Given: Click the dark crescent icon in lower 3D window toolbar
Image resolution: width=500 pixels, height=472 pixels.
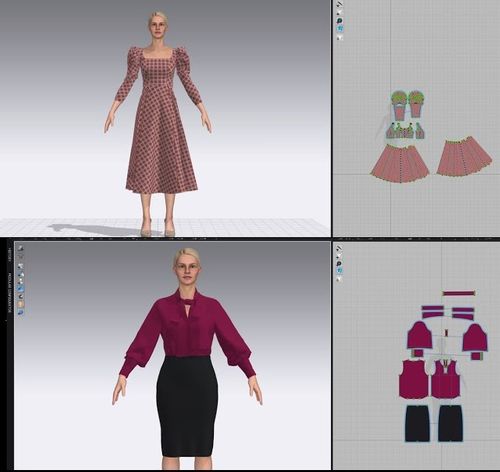Looking at the screenshot, I should click(21, 296).
